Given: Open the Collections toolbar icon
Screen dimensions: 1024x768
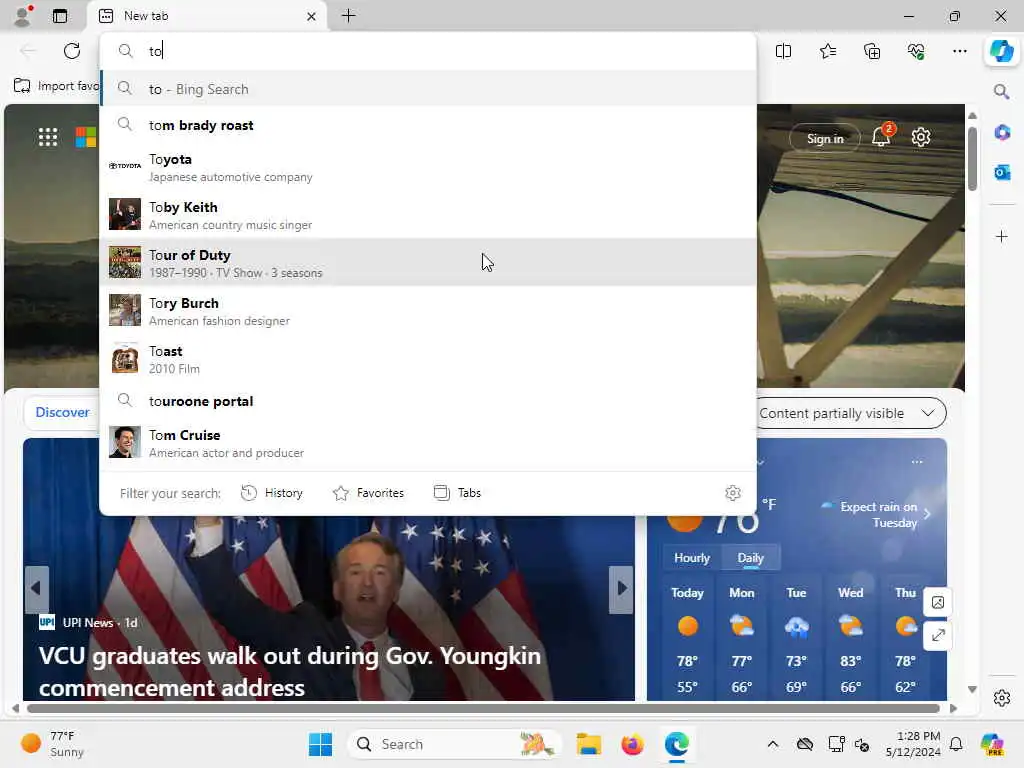Looking at the screenshot, I should click(872, 51).
